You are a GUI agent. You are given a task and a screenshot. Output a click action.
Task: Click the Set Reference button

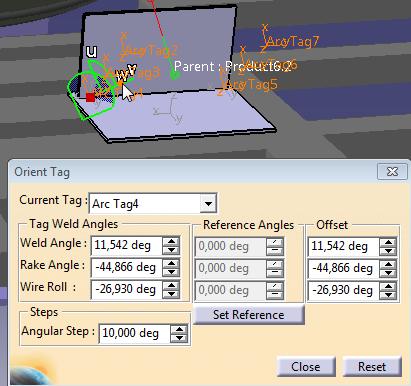(x=249, y=315)
